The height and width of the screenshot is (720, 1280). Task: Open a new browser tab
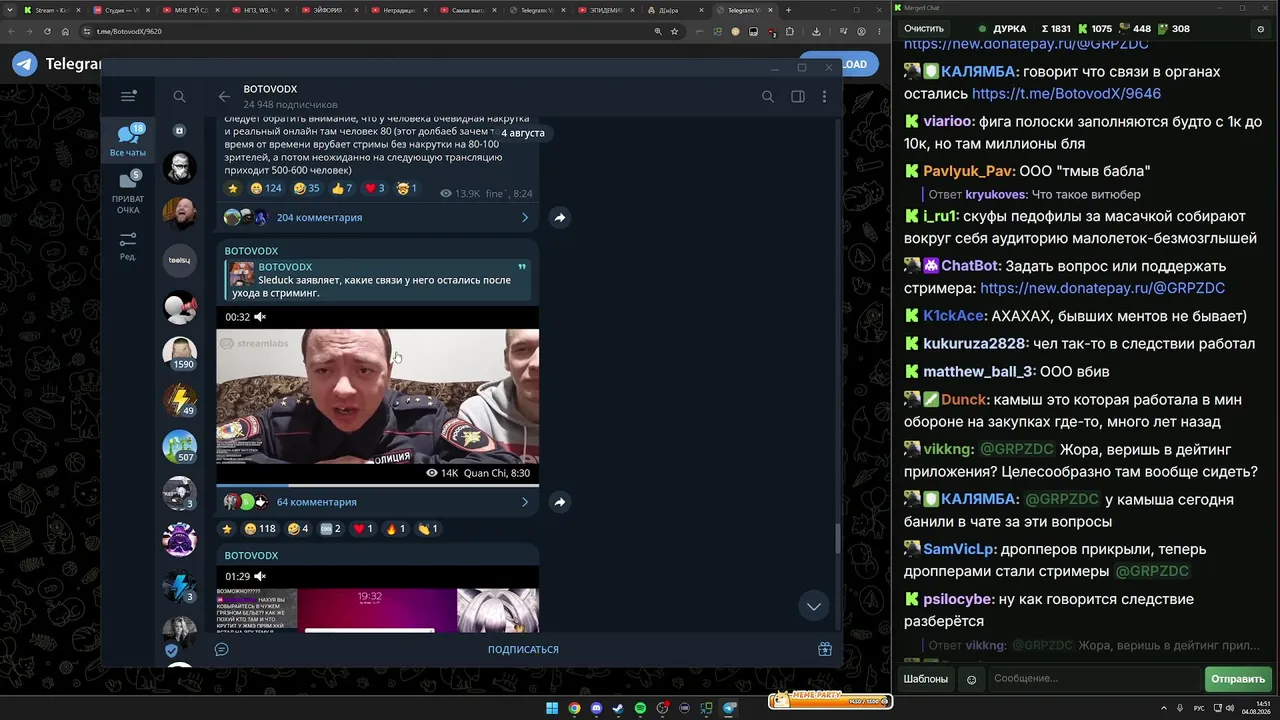(788, 10)
